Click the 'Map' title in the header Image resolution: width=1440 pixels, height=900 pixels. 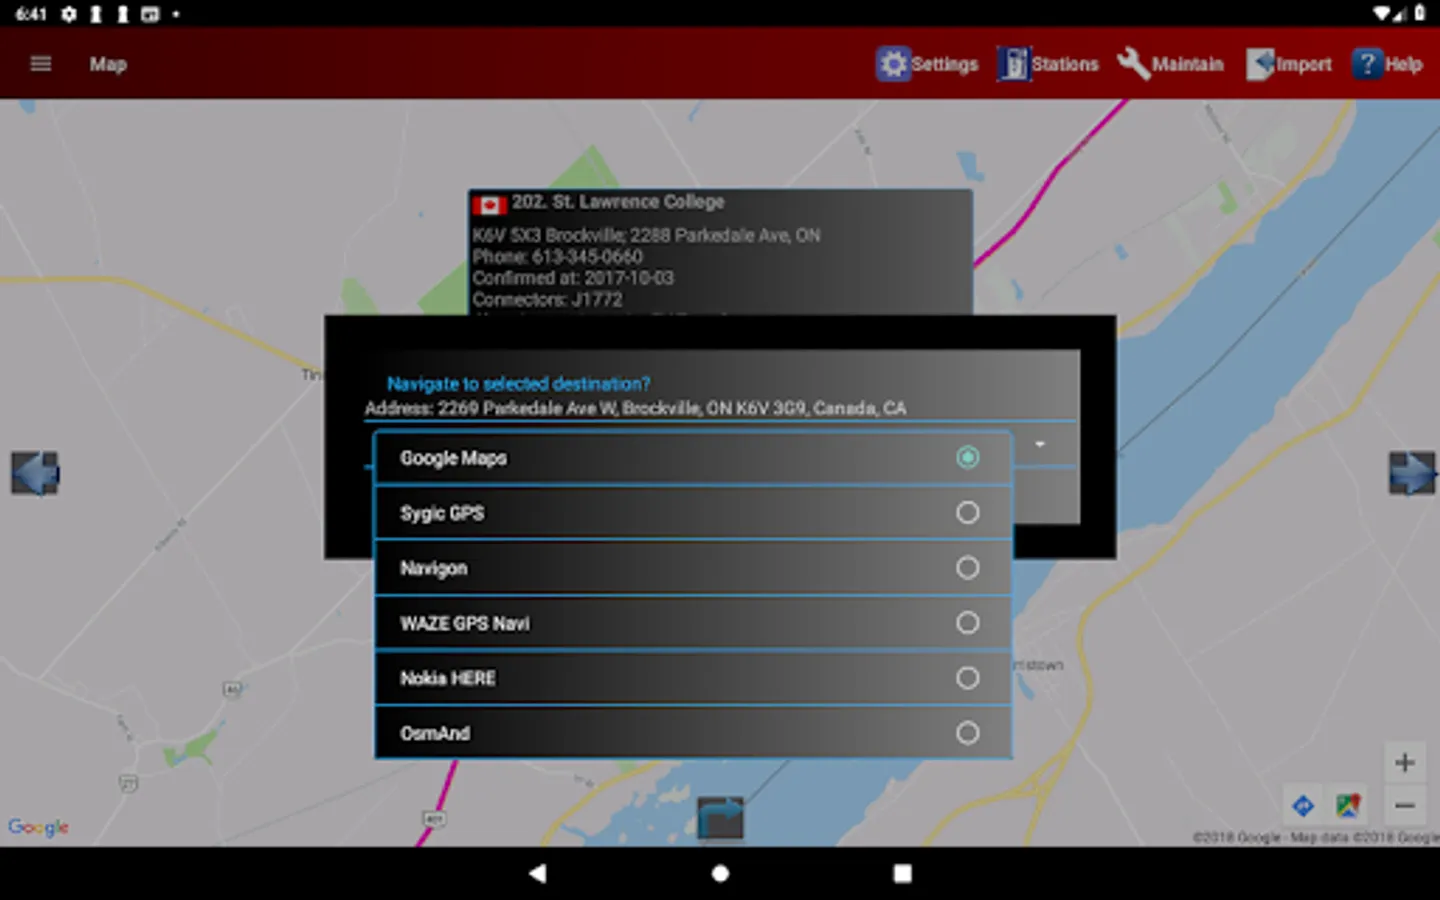coord(108,64)
